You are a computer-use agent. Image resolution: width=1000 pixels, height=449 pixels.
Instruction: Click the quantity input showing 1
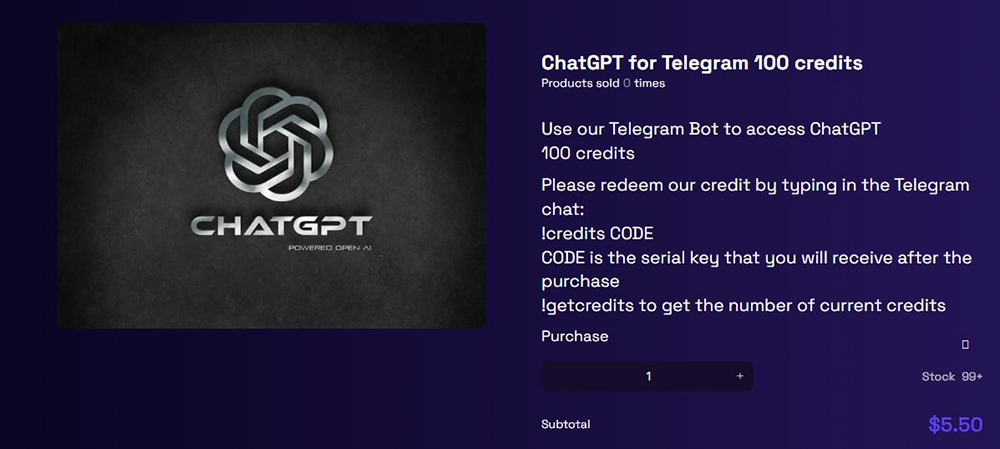(648, 376)
